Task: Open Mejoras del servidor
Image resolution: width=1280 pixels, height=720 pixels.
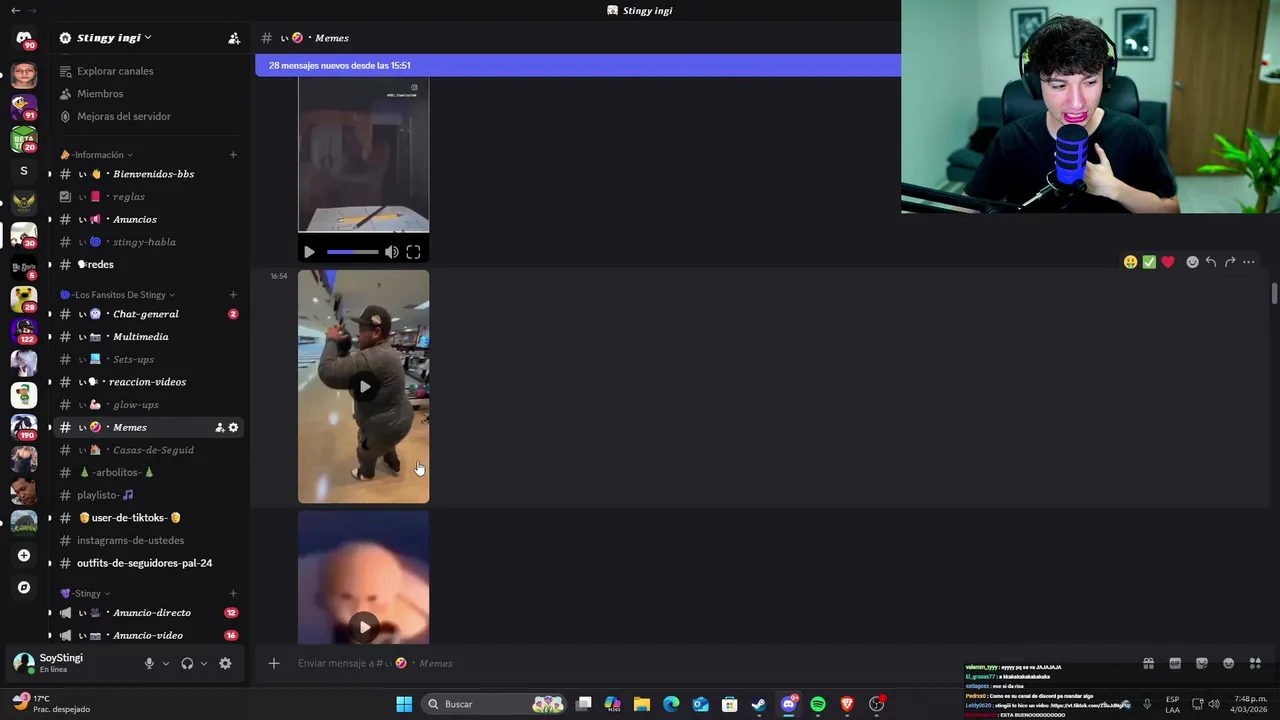Action: click(148, 116)
